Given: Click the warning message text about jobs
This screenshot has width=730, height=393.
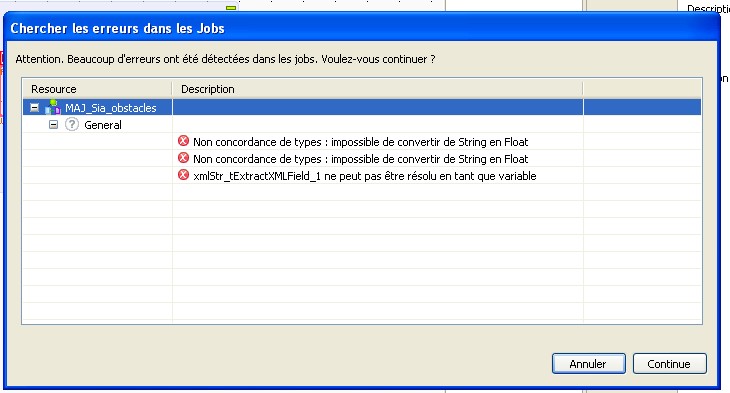Looking at the screenshot, I should point(225,59).
